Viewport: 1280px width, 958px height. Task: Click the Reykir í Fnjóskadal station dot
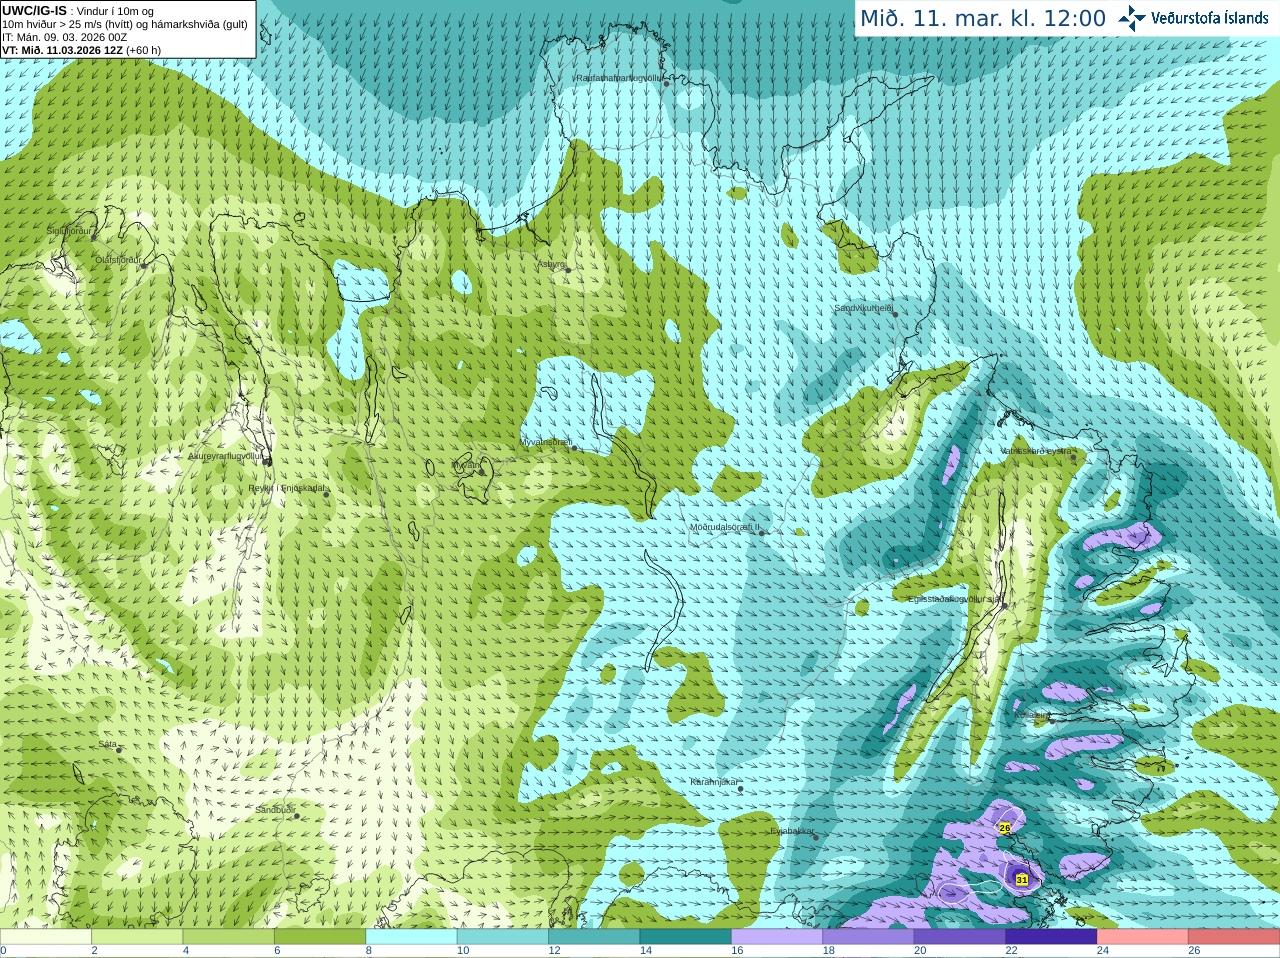(326, 494)
